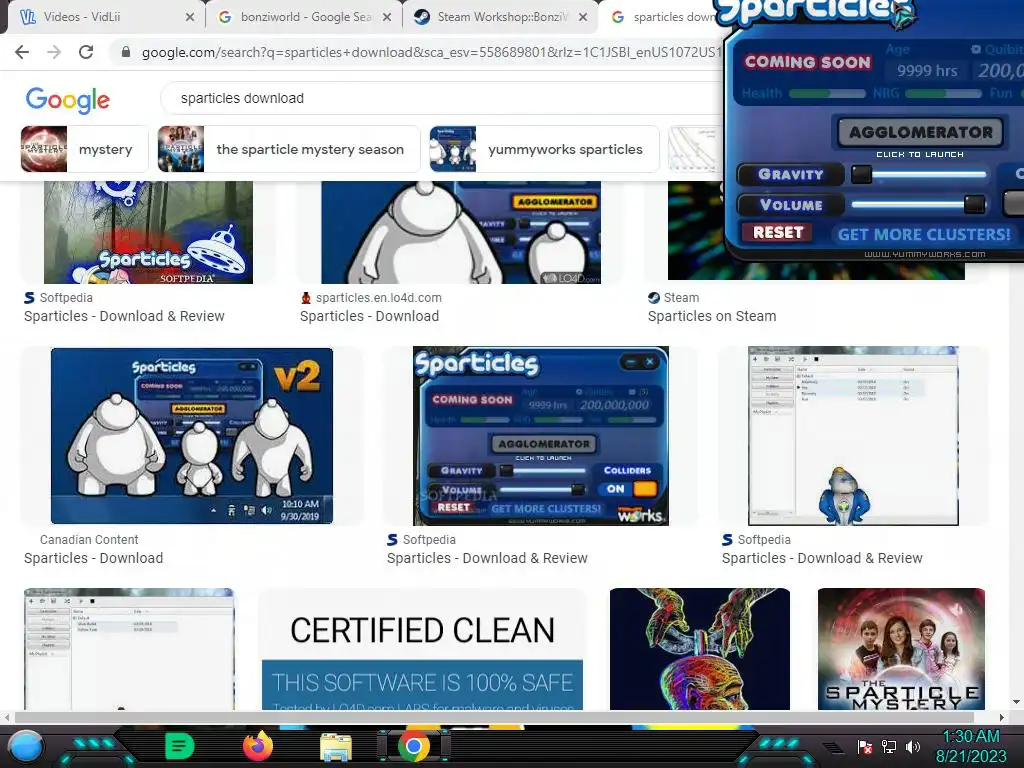Image resolution: width=1024 pixels, height=768 pixels.
Task: Switch to the Steam Workshop BonziWorld tab
Action: [498, 17]
